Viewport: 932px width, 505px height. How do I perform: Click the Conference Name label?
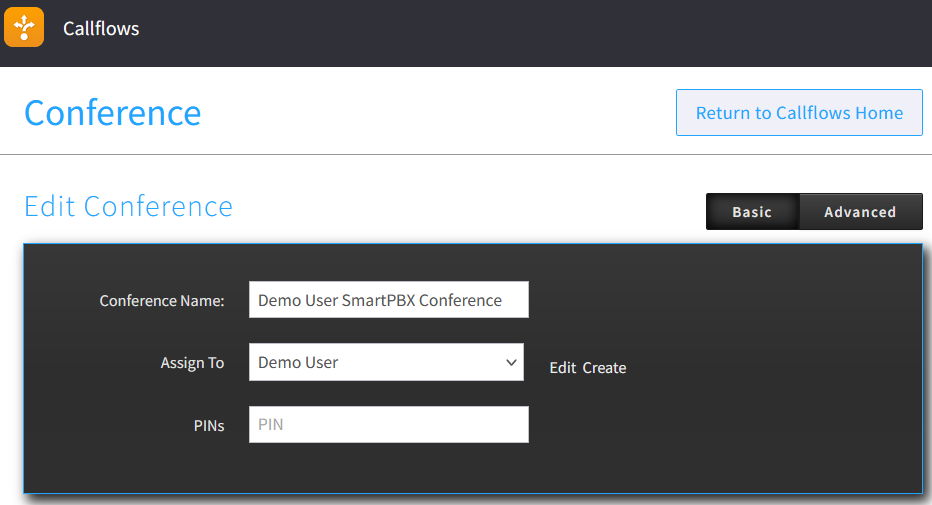click(162, 301)
